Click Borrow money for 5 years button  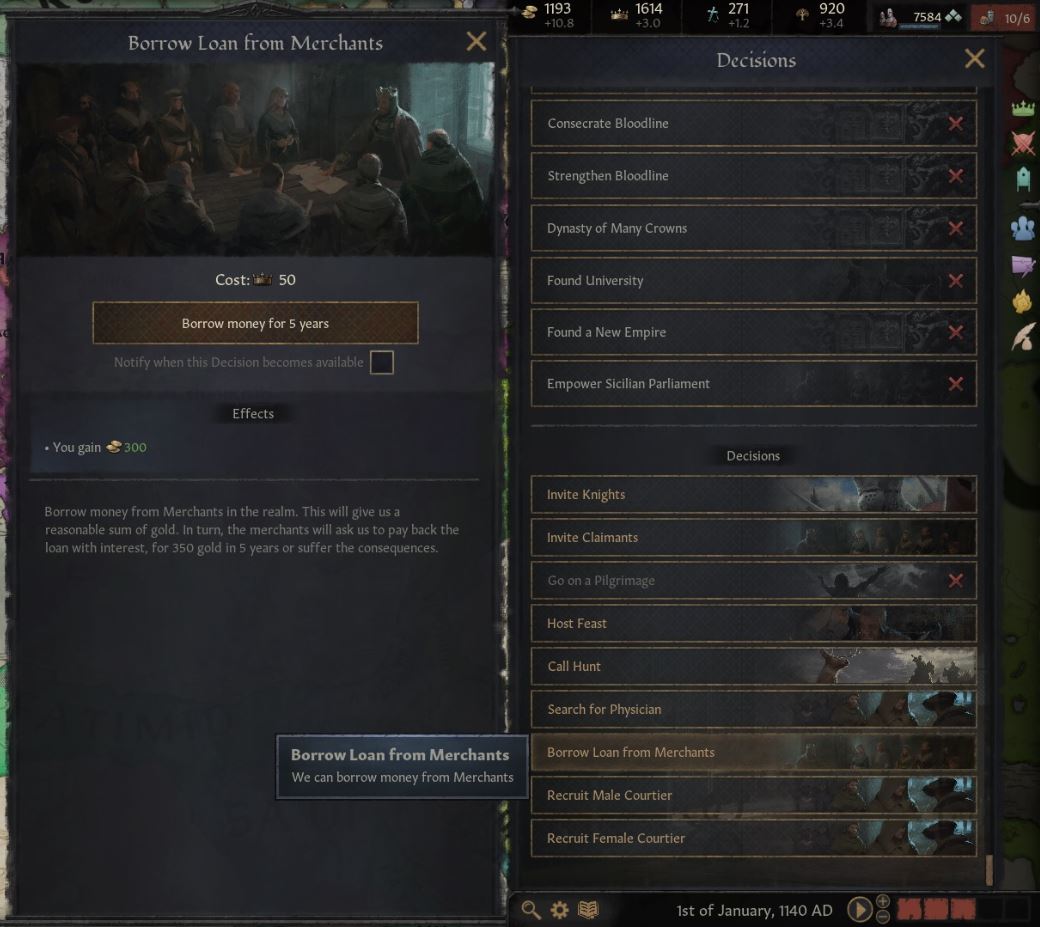pos(255,323)
